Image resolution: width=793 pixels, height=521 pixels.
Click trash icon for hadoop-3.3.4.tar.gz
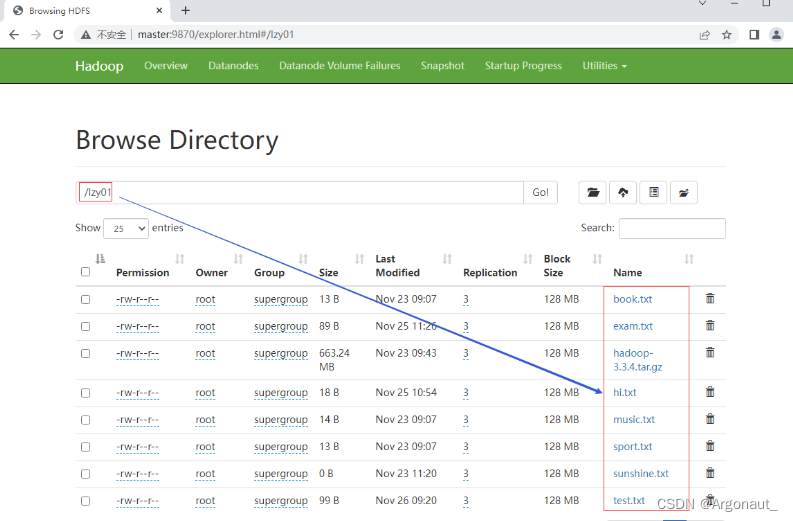coord(710,353)
